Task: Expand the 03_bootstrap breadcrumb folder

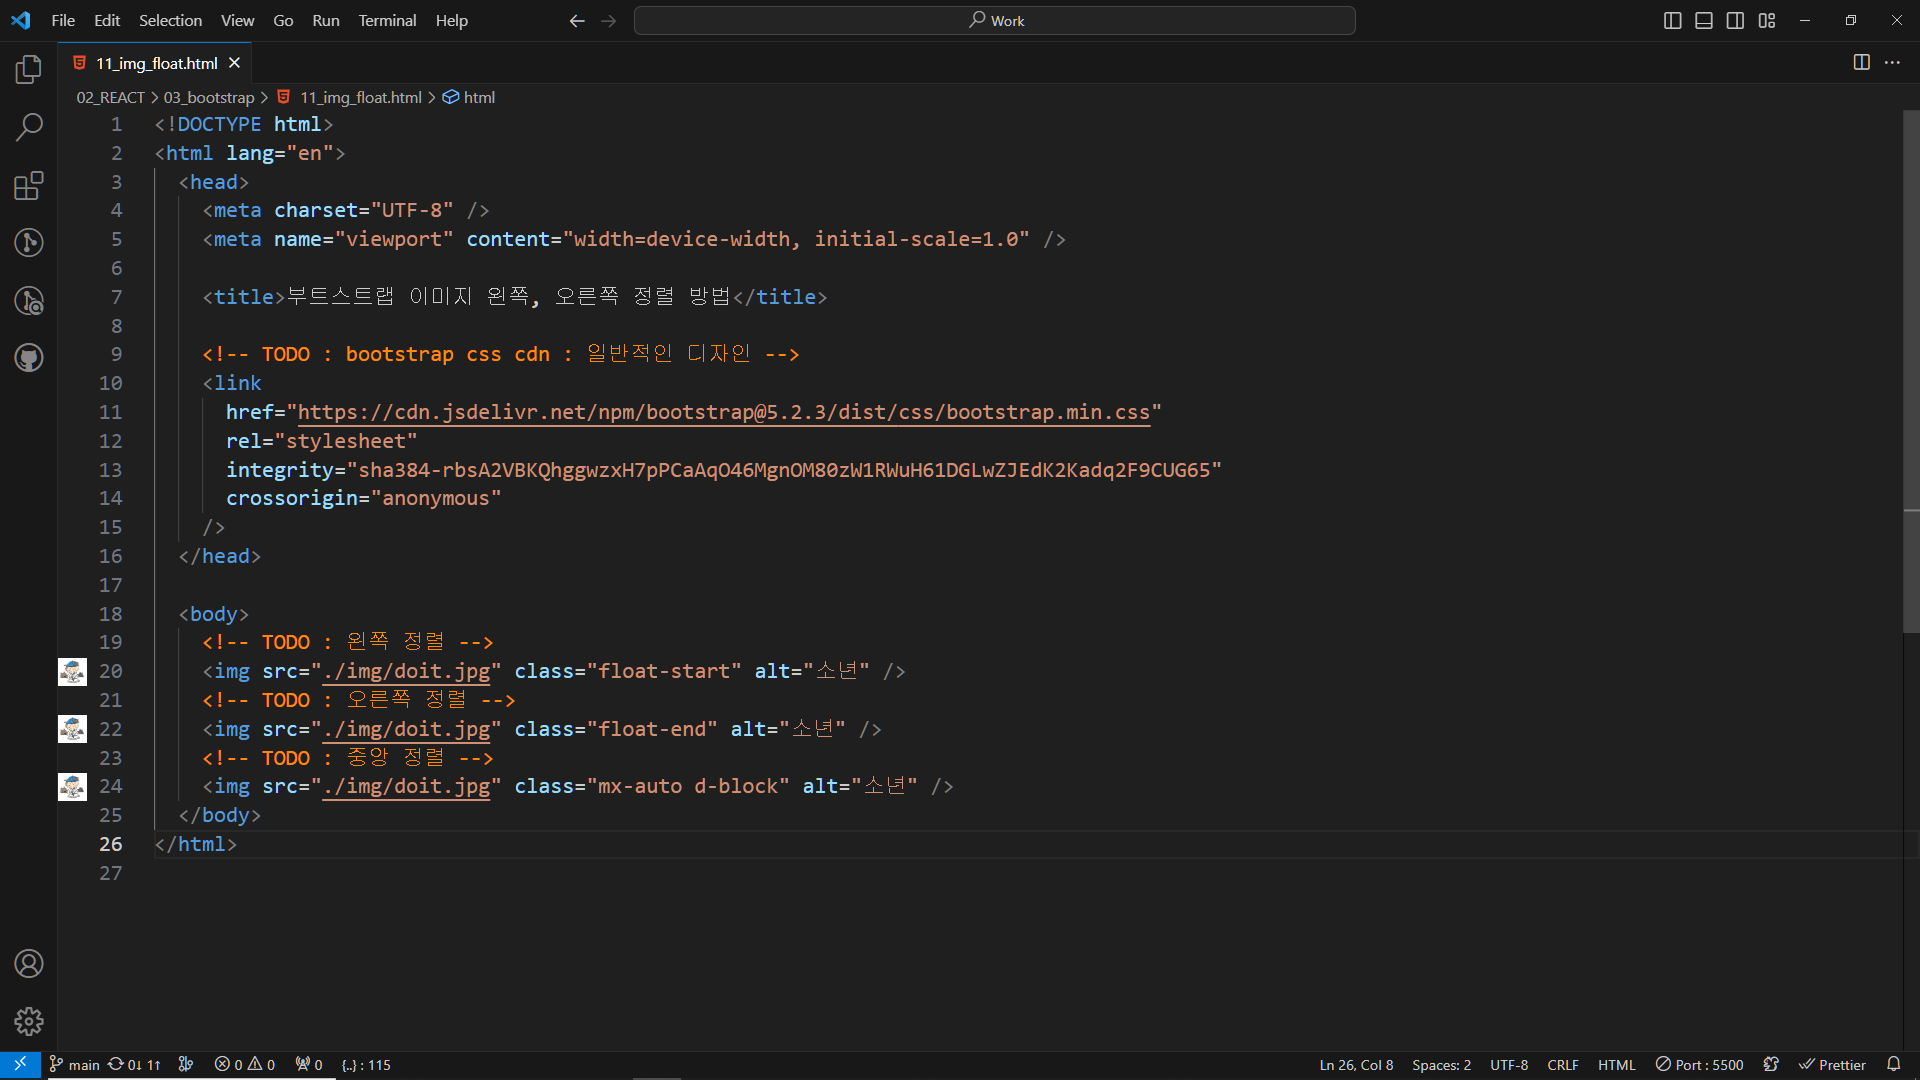Action: (x=209, y=97)
